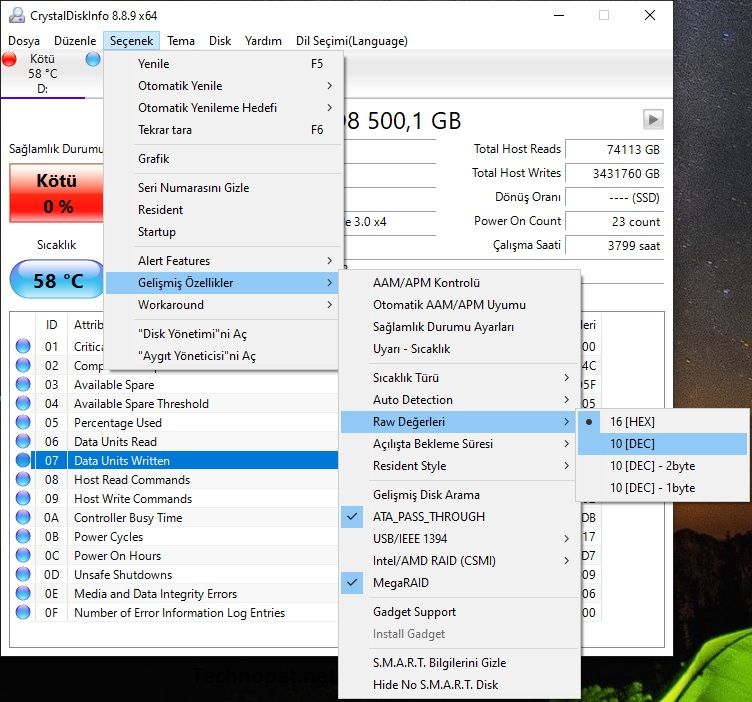752x702 pixels.
Task: Click status orb for Data Units Read
Action: coord(23,441)
